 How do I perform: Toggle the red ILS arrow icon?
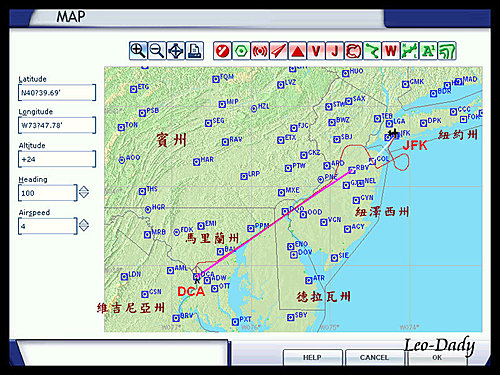278,51
